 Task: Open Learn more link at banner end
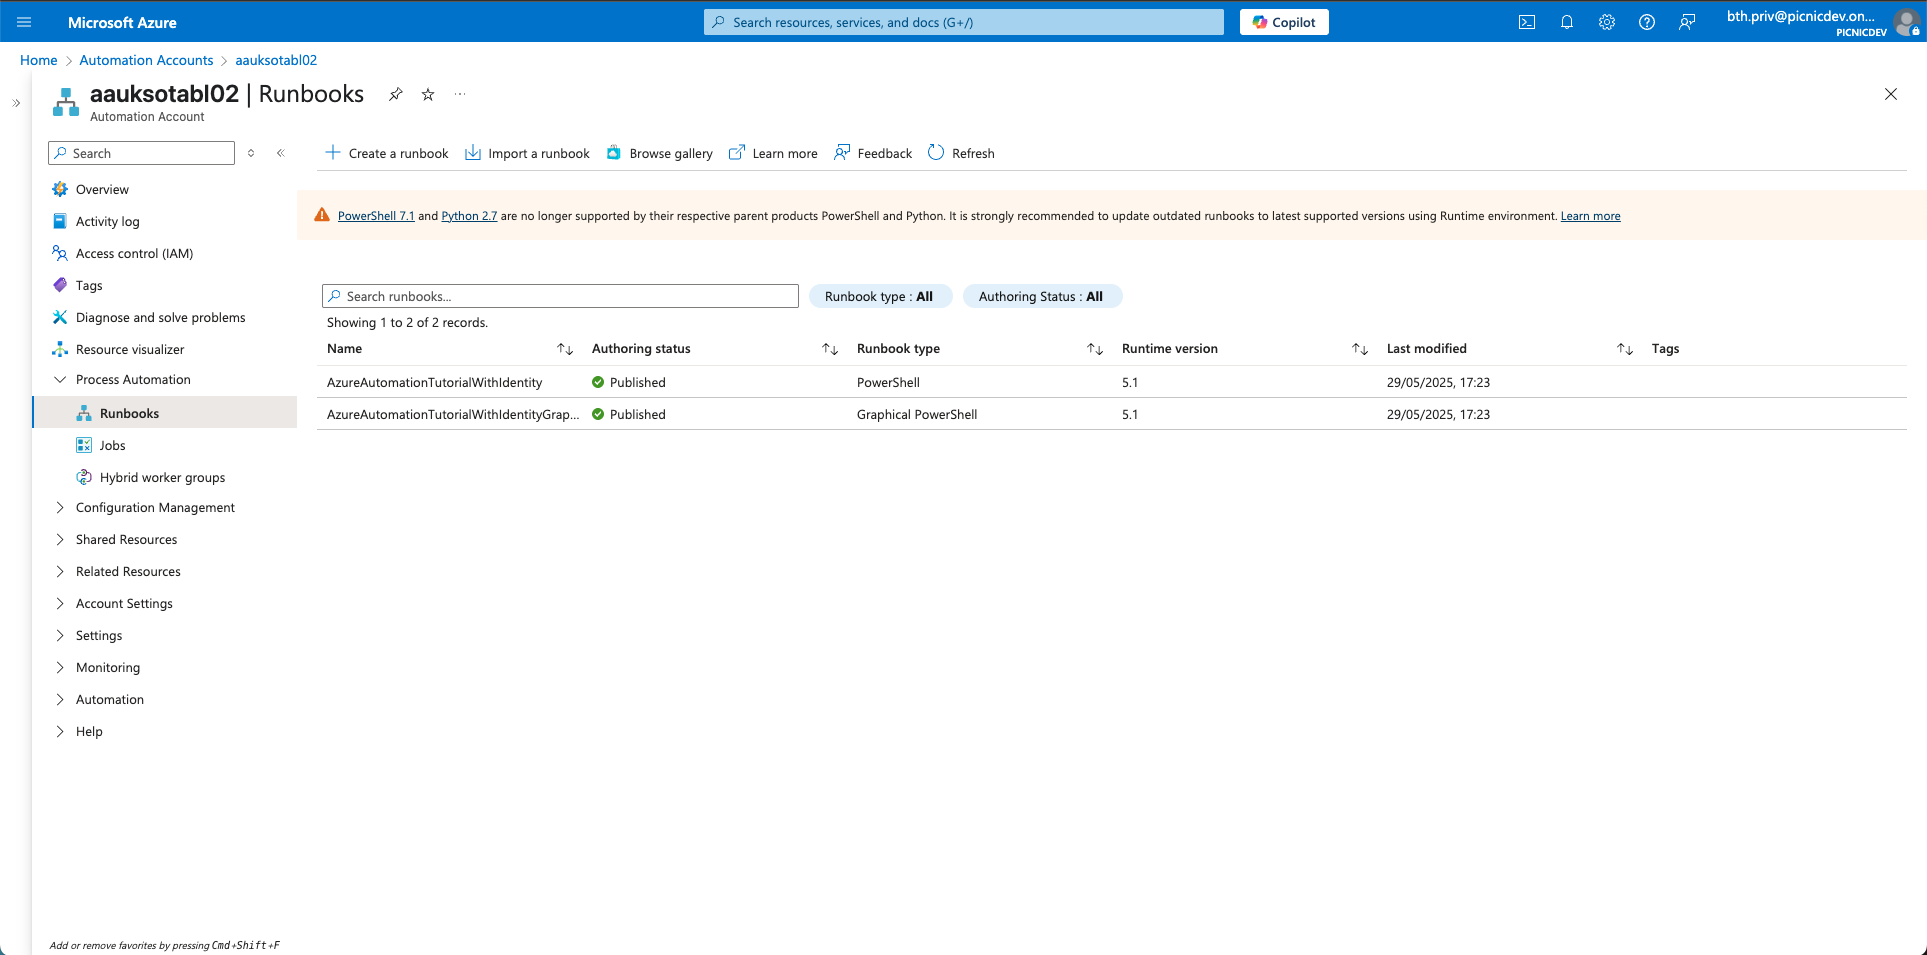[x=1590, y=216]
